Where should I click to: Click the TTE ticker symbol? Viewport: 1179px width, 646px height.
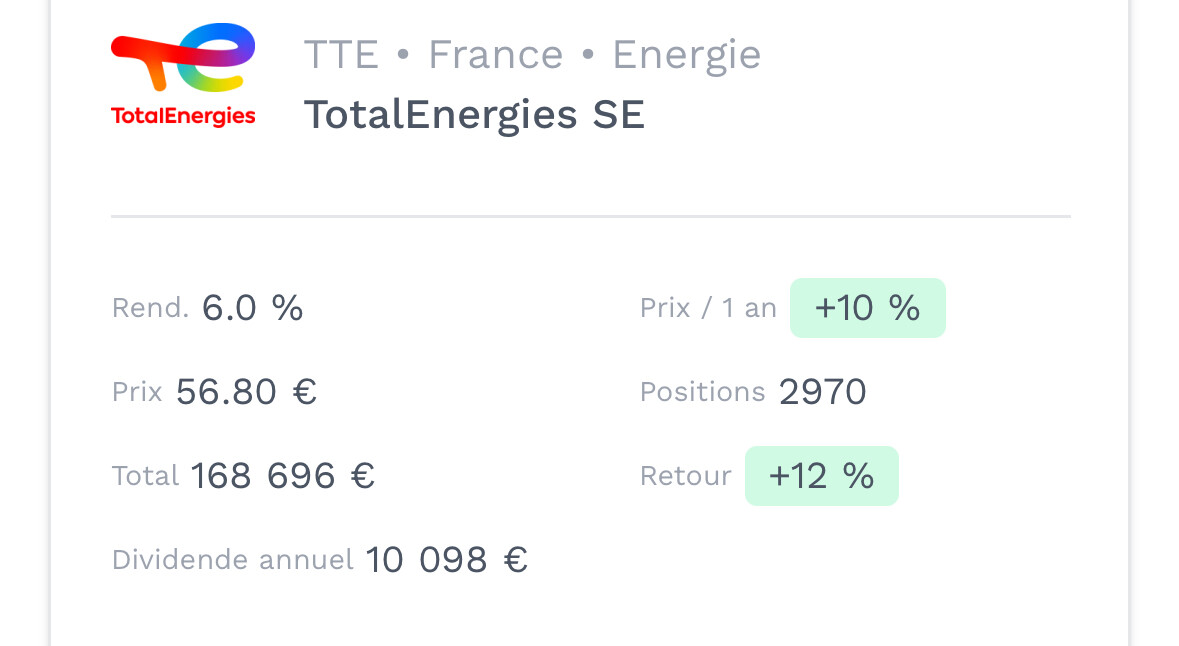pyautogui.click(x=341, y=55)
